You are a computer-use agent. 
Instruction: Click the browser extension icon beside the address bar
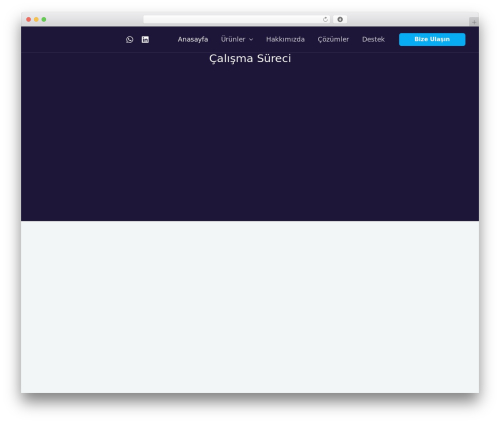340,19
